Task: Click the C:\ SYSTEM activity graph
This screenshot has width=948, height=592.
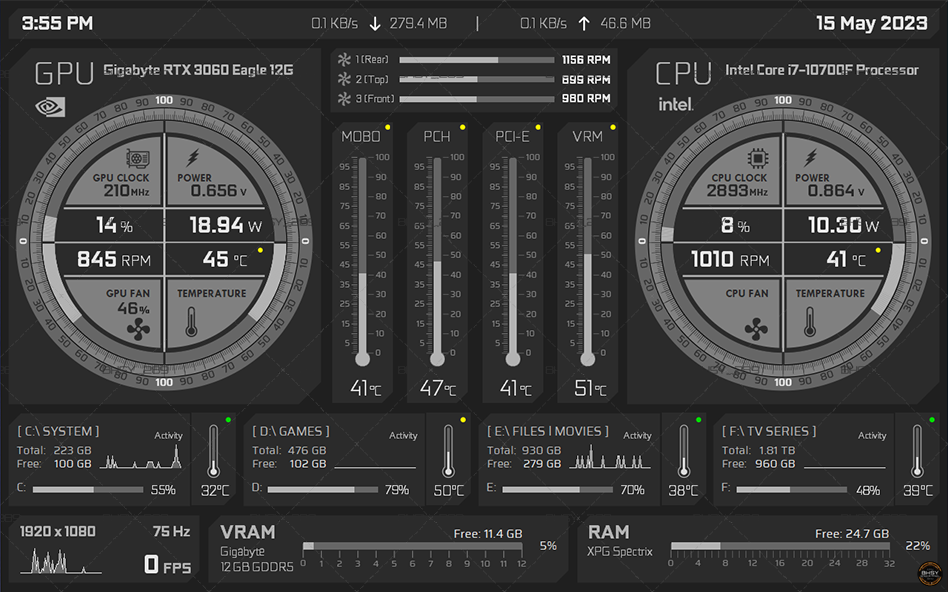Action: pos(141,457)
